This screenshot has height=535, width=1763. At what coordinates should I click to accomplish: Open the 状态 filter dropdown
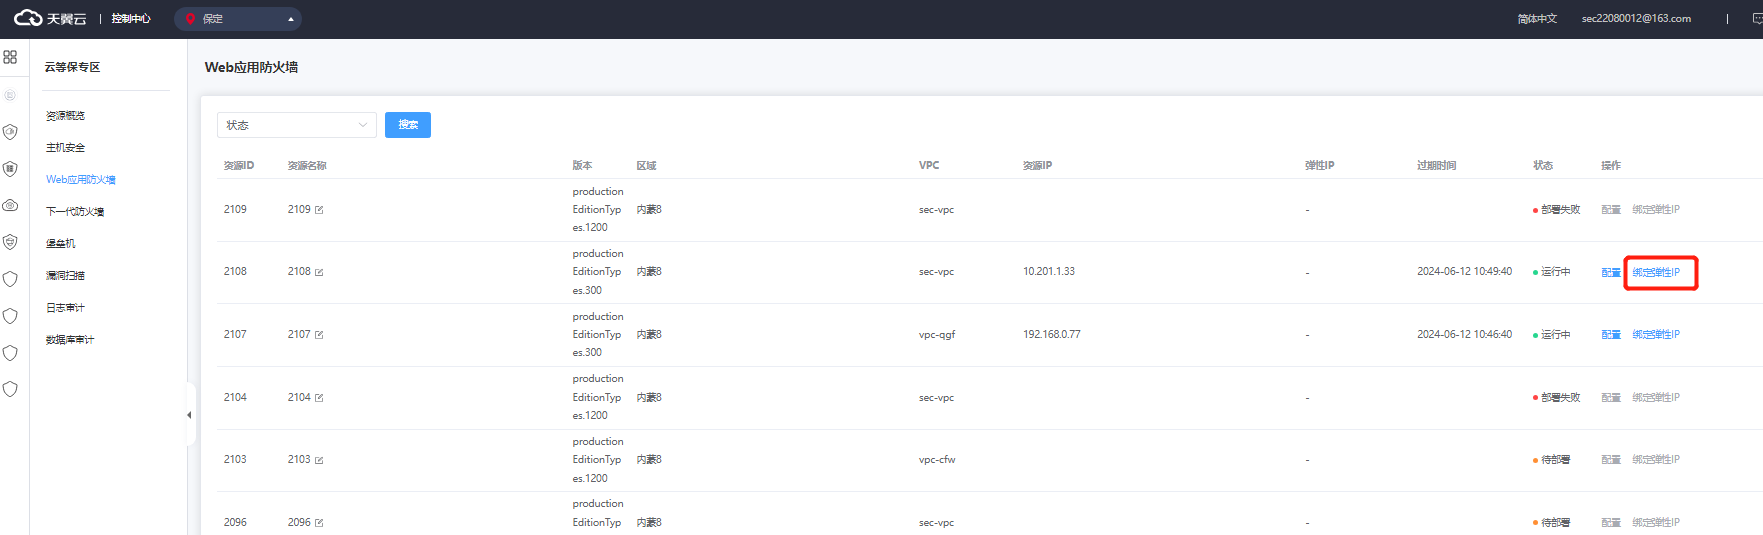click(296, 125)
